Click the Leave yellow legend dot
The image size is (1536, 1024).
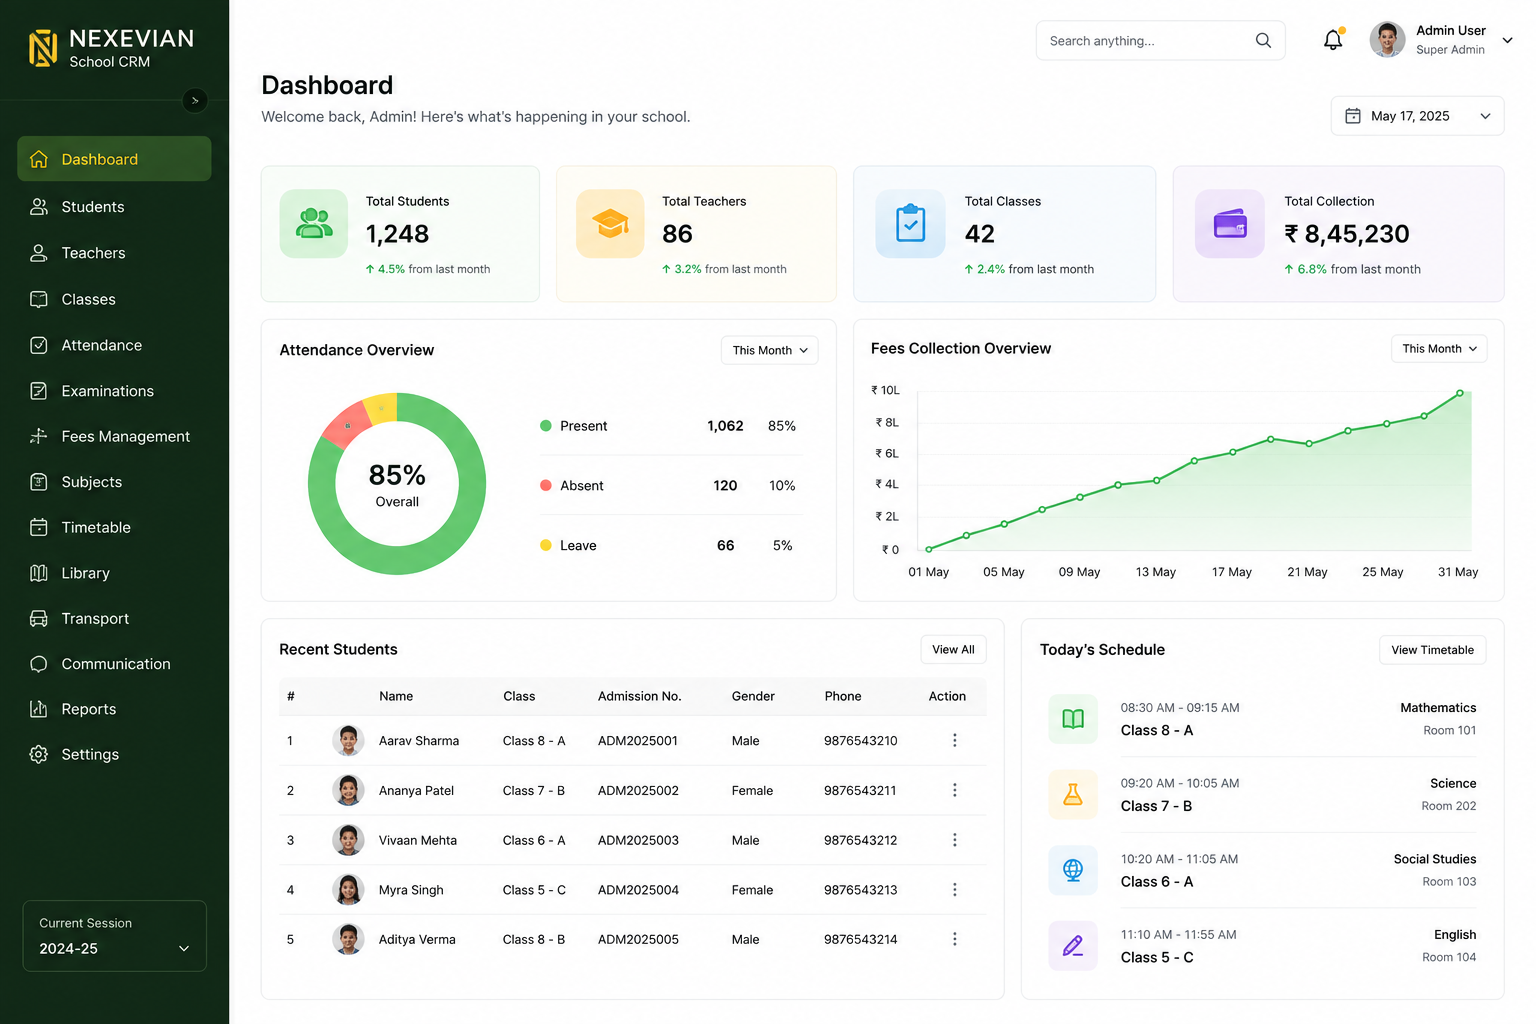click(546, 545)
